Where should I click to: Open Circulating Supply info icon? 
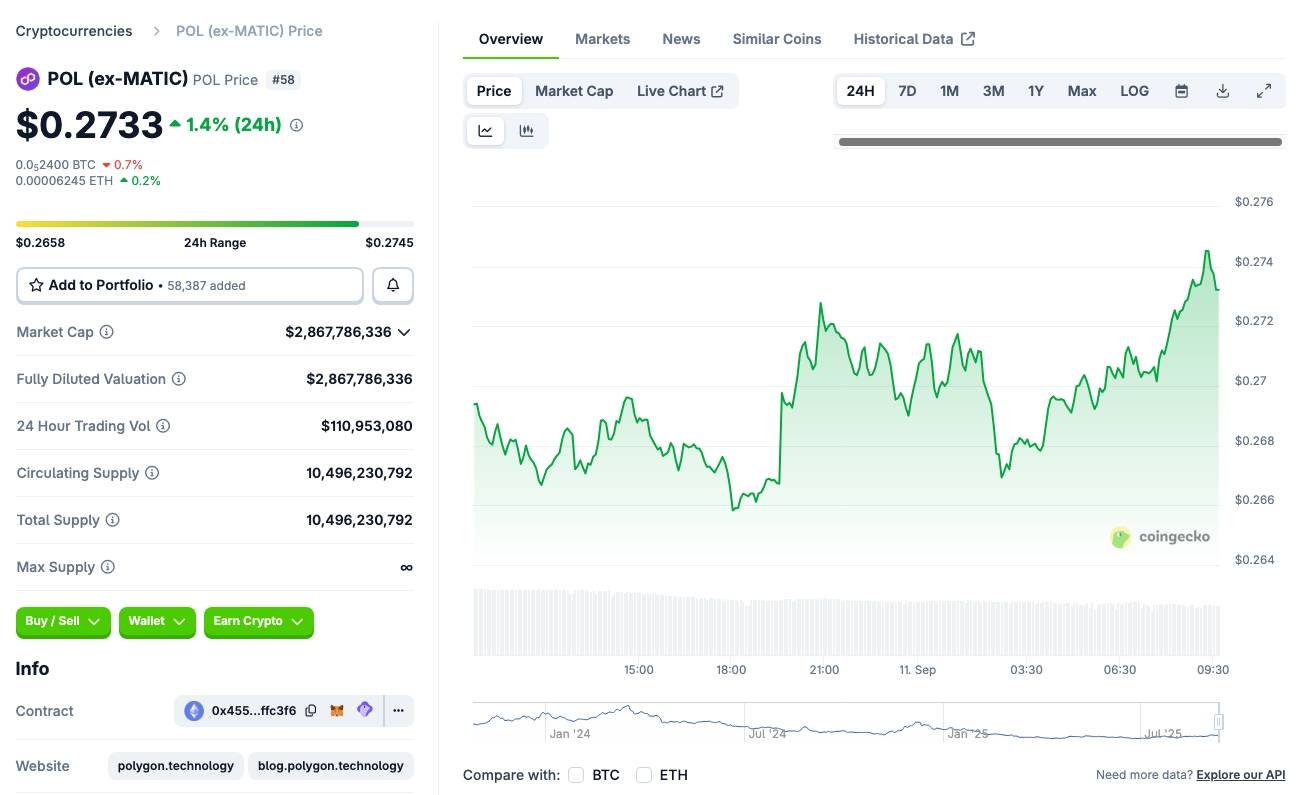click(x=152, y=473)
